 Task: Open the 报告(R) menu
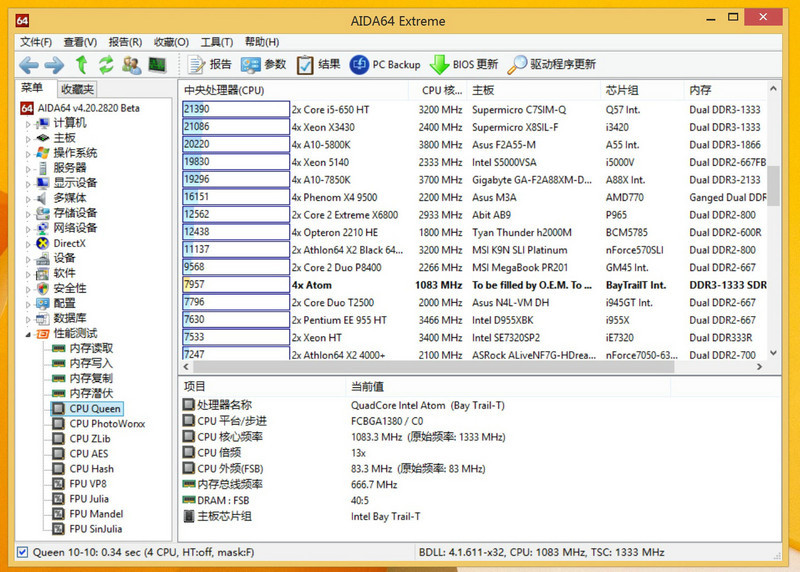125,42
